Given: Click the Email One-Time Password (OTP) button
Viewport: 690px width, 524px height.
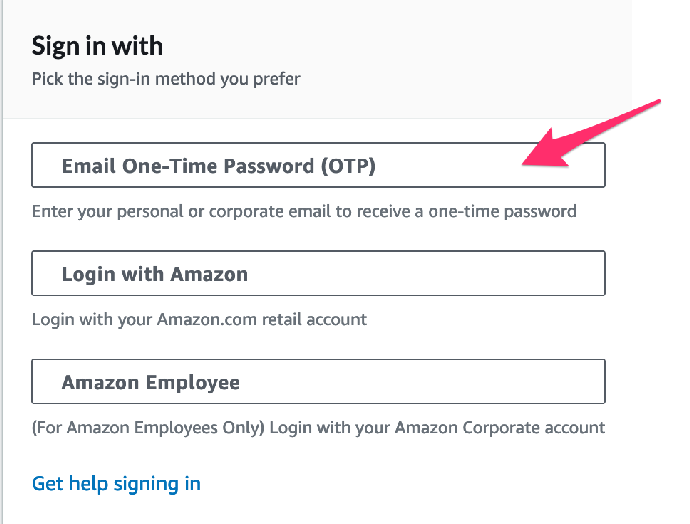Looking at the screenshot, I should (318, 166).
